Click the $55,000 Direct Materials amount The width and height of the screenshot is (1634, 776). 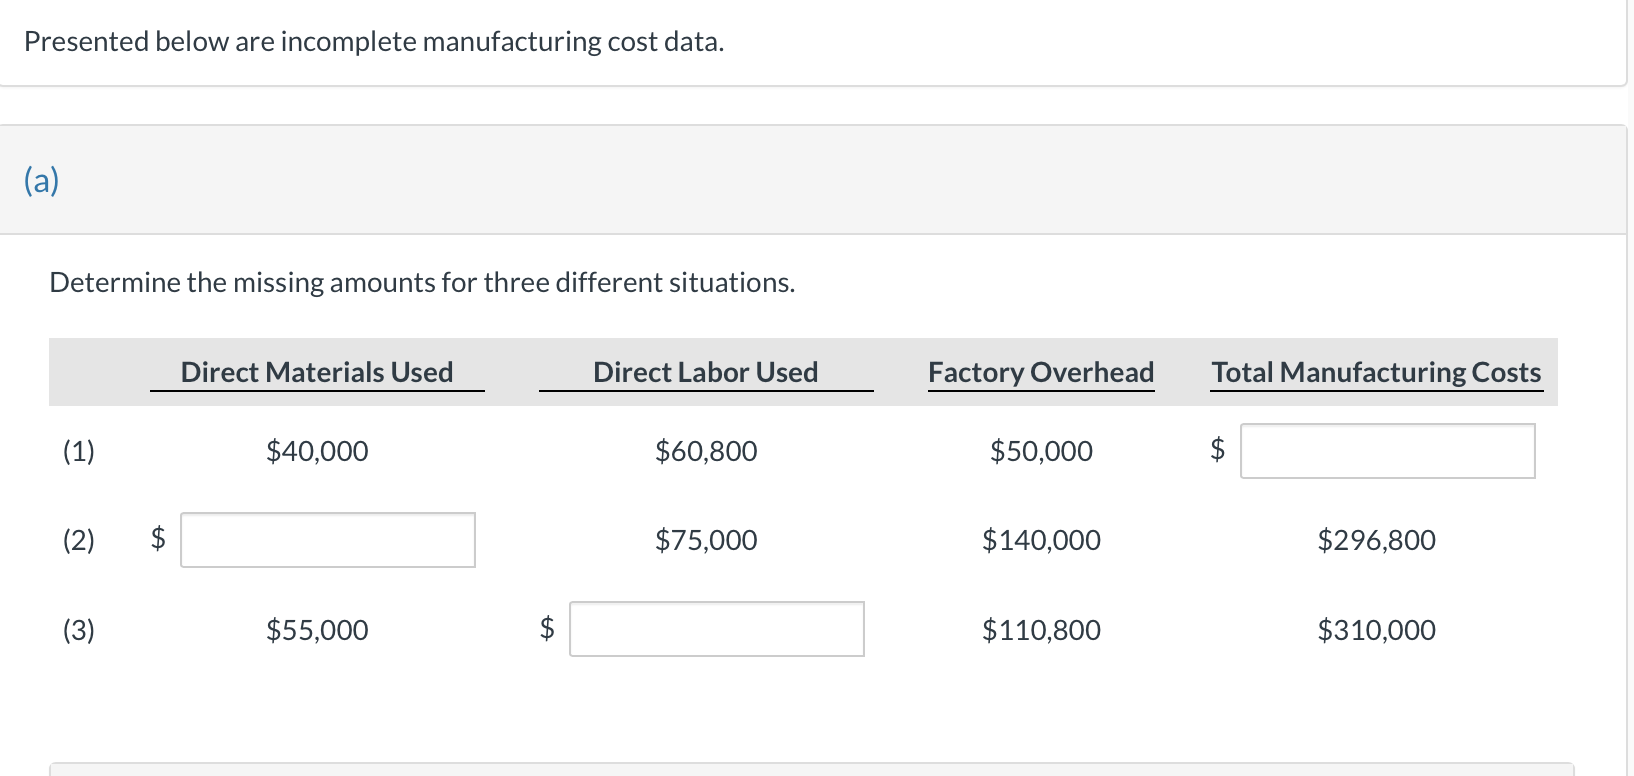click(x=317, y=630)
